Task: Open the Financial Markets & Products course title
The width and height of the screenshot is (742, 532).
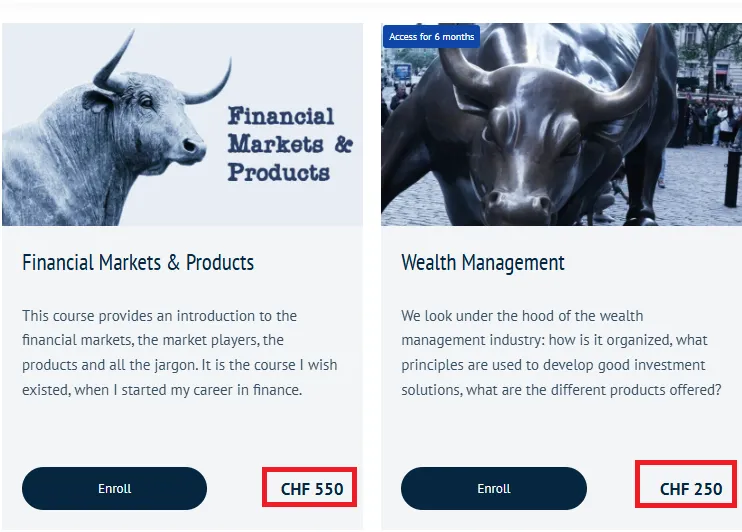Action: pos(138,262)
